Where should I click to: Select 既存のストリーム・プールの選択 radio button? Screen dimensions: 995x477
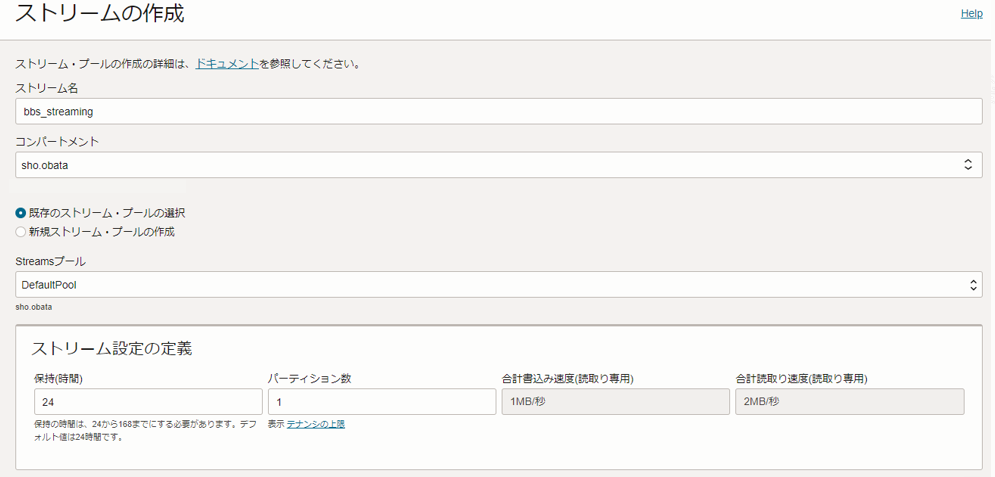click(x=20, y=213)
